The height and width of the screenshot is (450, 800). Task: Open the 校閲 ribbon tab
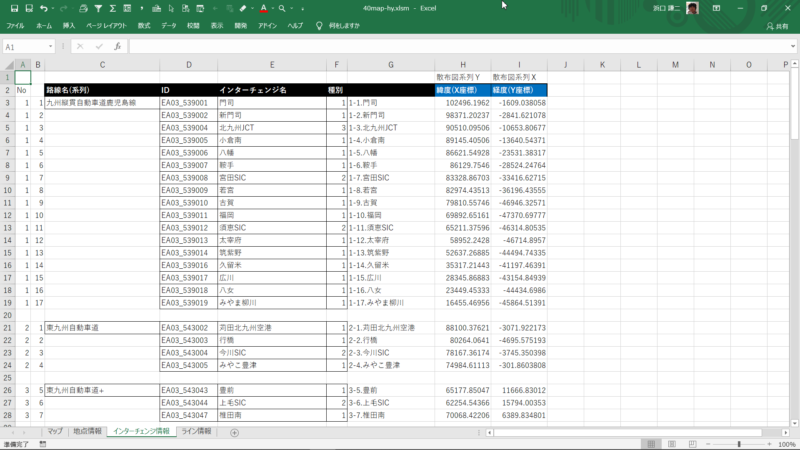point(193,26)
